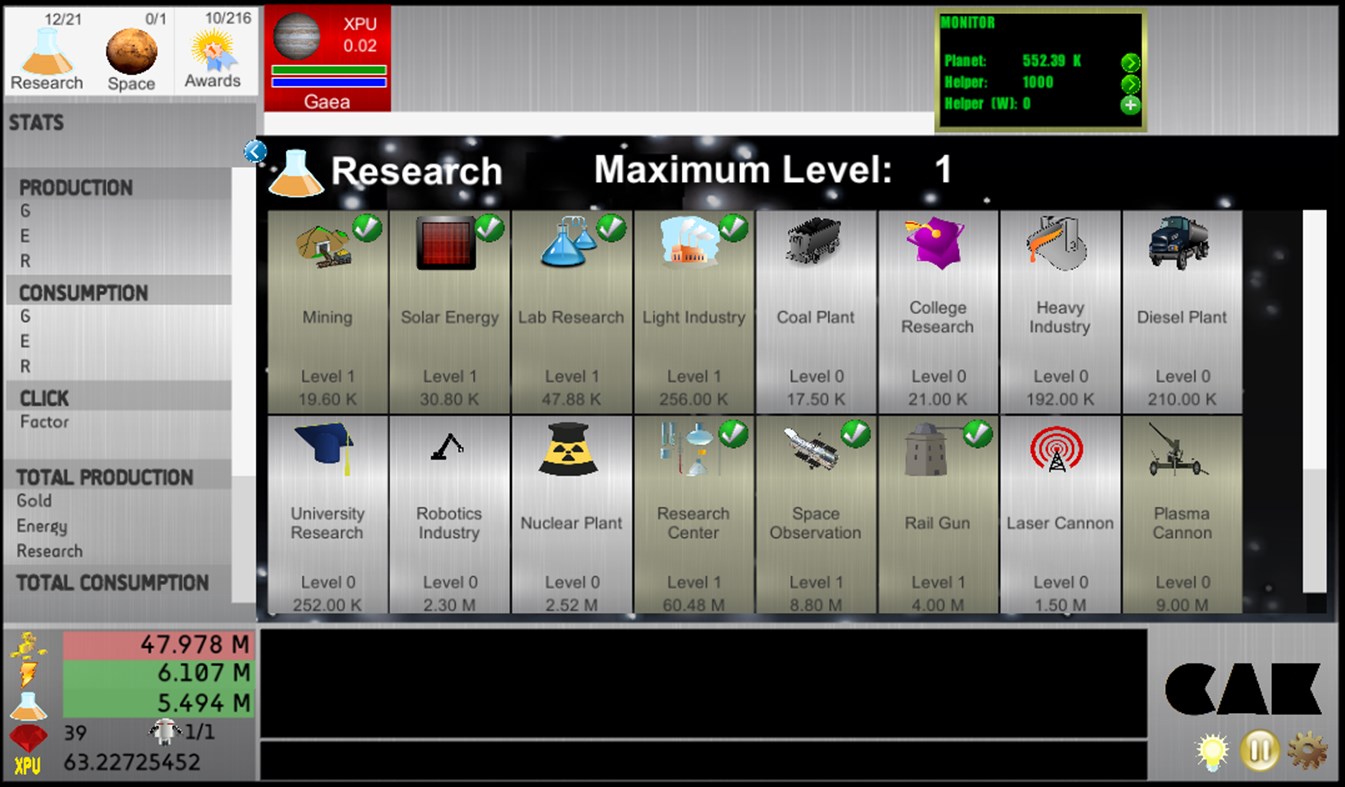The width and height of the screenshot is (1345, 787).
Task: Open the settings gear at bottom right
Action: [1307, 749]
